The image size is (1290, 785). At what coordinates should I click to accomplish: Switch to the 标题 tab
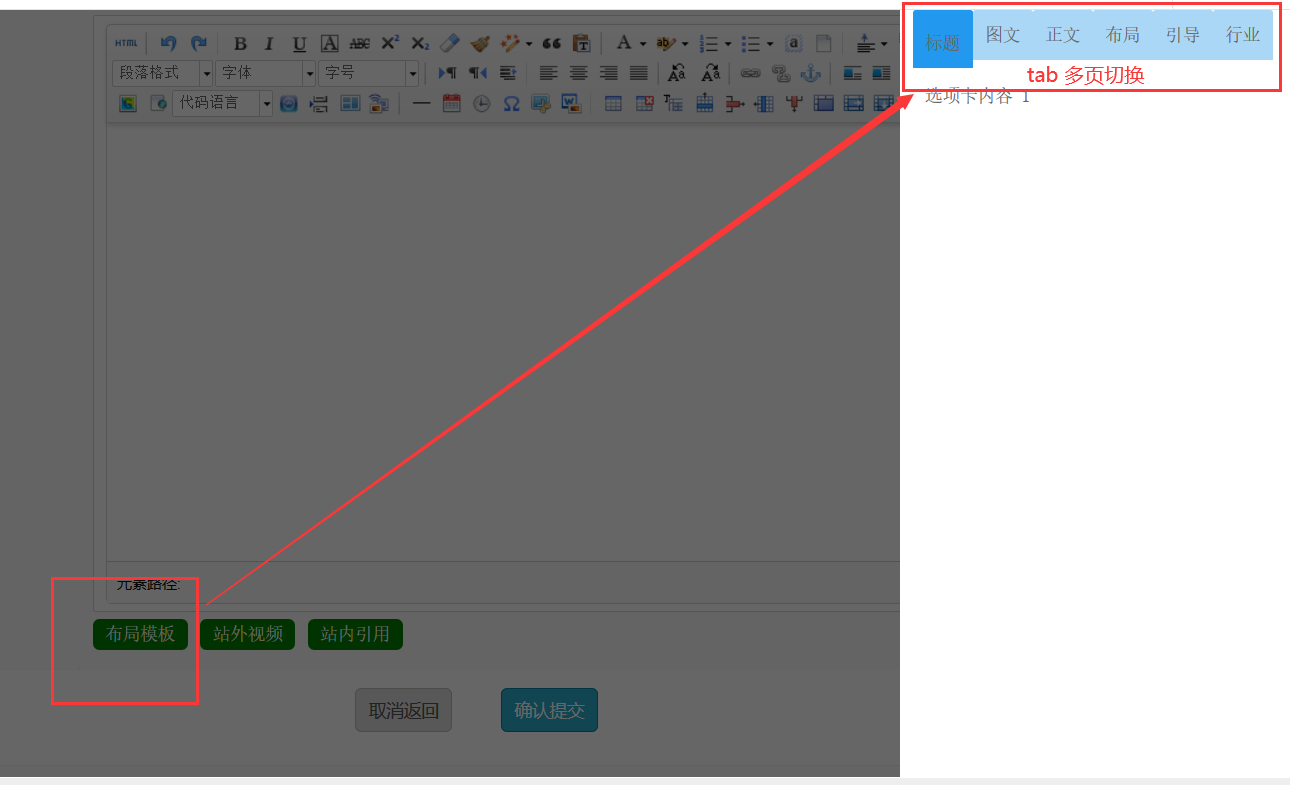pyautogui.click(x=943, y=40)
